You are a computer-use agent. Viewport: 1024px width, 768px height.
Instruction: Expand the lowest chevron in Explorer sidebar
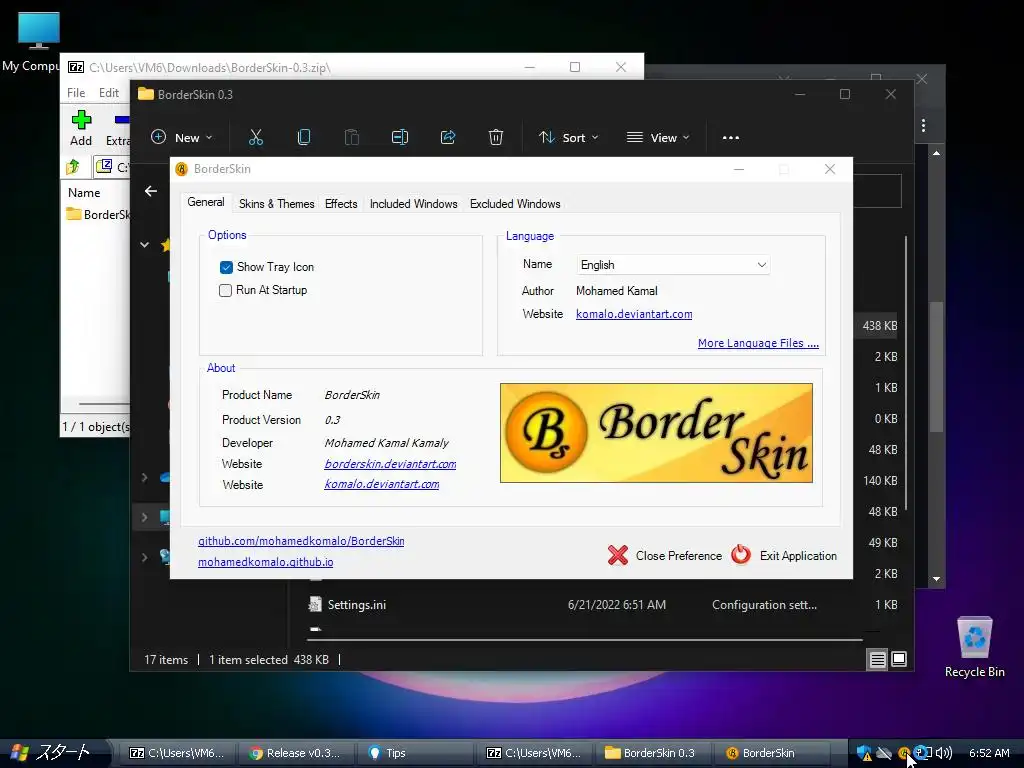coord(144,557)
